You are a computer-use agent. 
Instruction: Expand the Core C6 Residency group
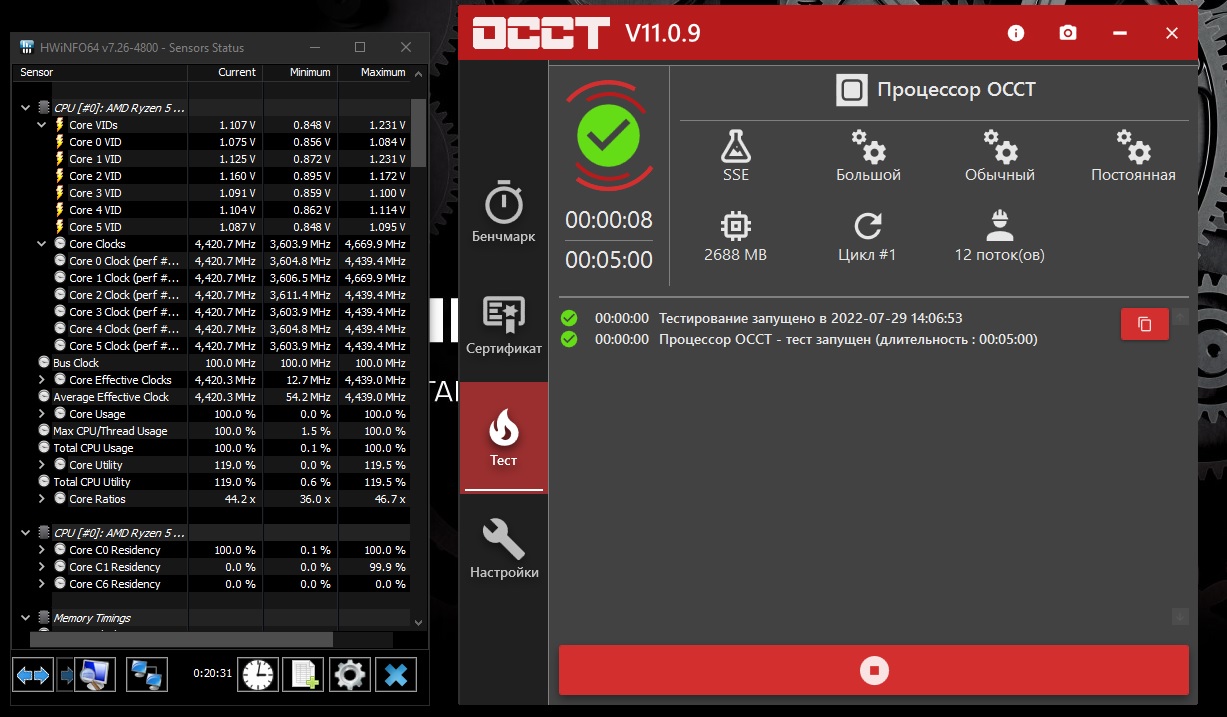[41, 584]
